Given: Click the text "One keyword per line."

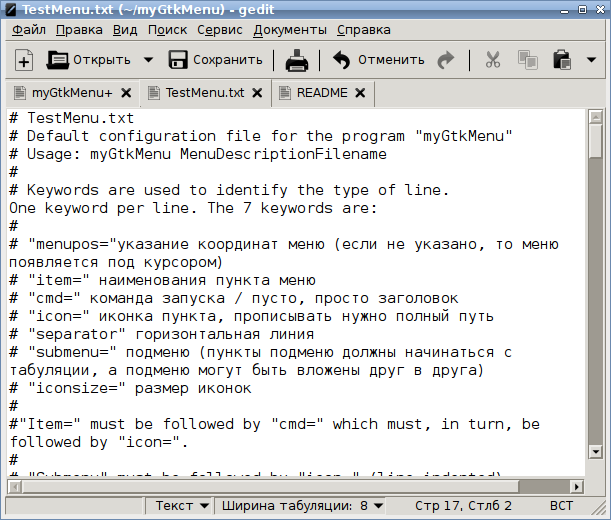Looking at the screenshot, I should point(103,209).
